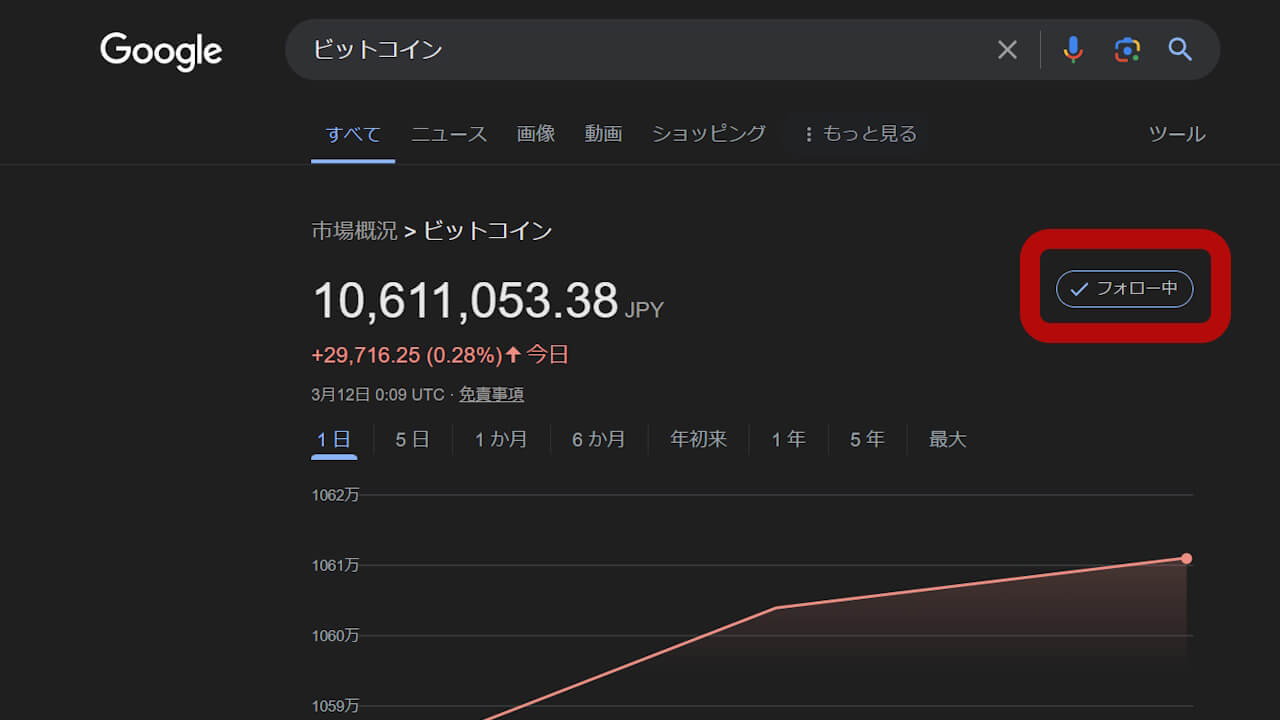Start voice search with microphone icon
1280x720 pixels.
[1073, 50]
